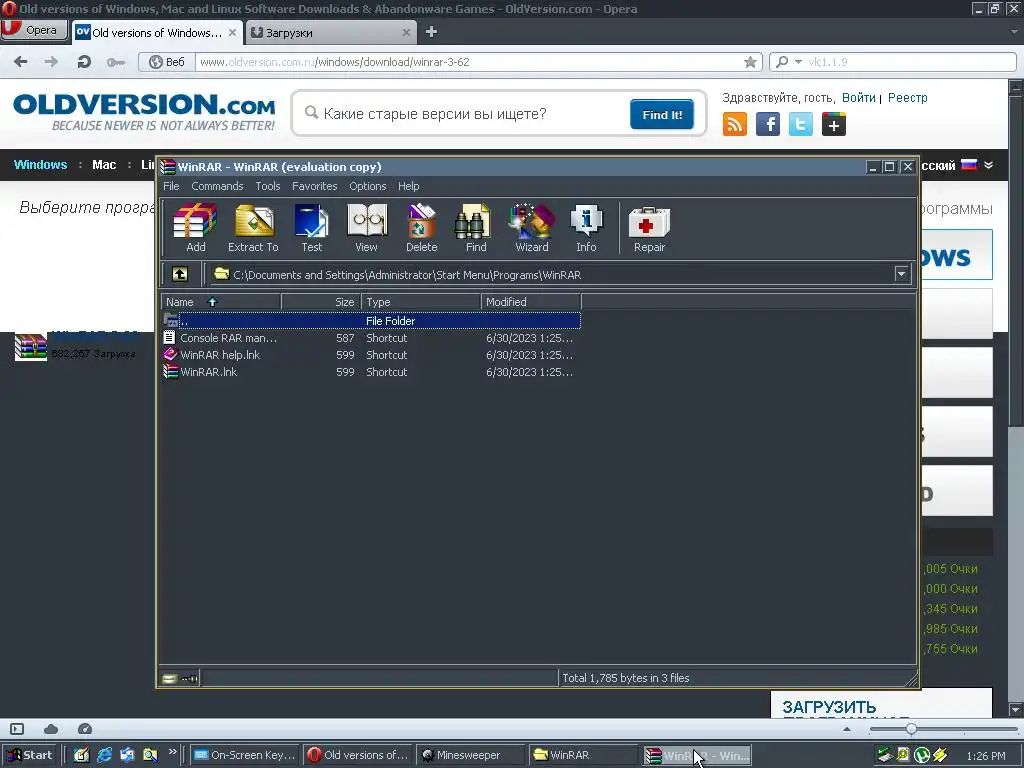The height and width of the screenshot is (768, 1024).
Task: Sort file list by Size column
Action: click(x=321, y=302)
